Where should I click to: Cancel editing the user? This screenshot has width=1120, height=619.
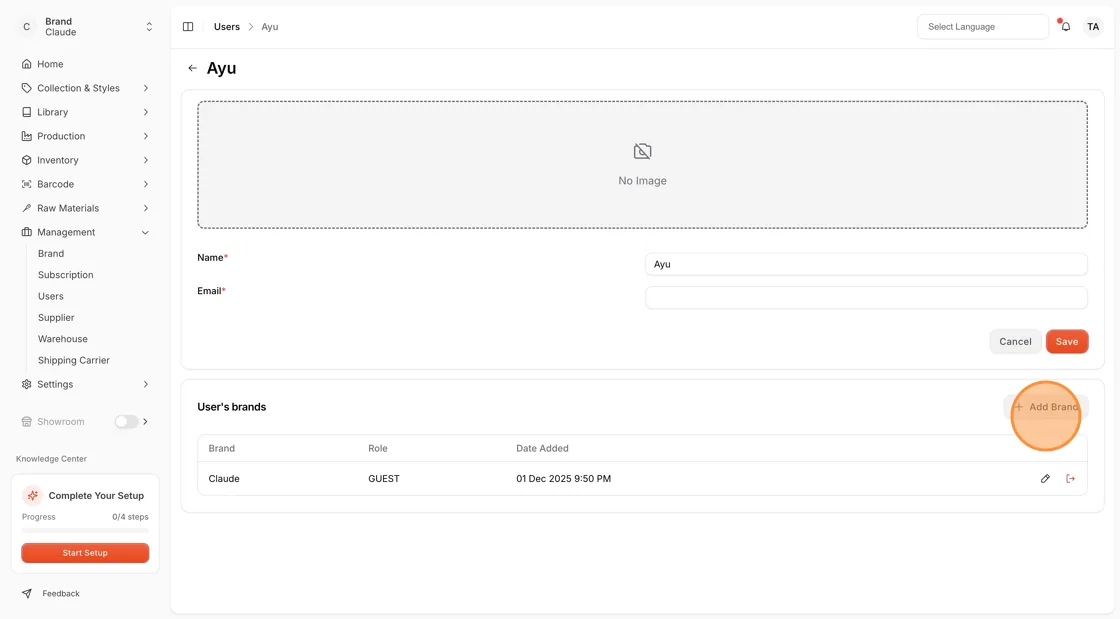click(x=1015, y=342)
